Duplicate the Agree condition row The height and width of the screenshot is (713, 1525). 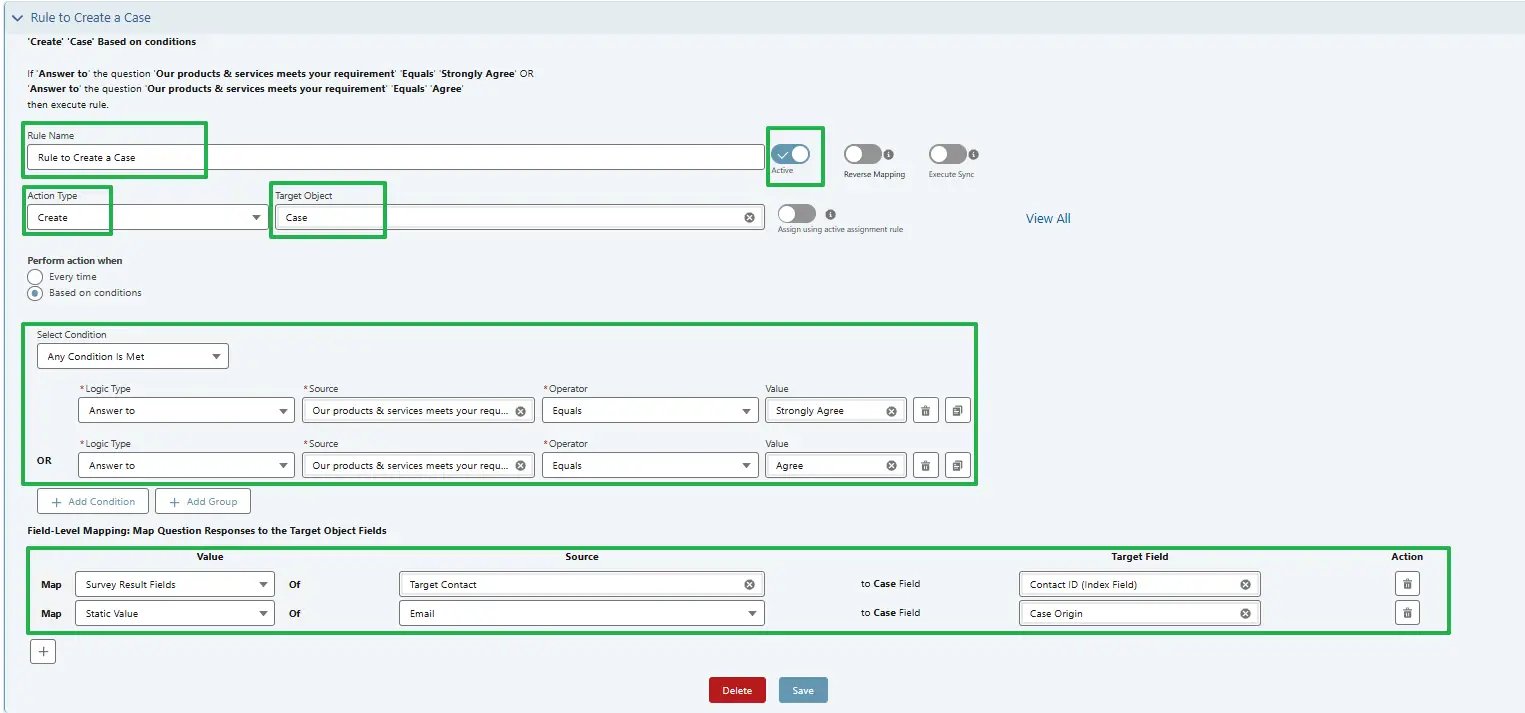tap(958, 465)
